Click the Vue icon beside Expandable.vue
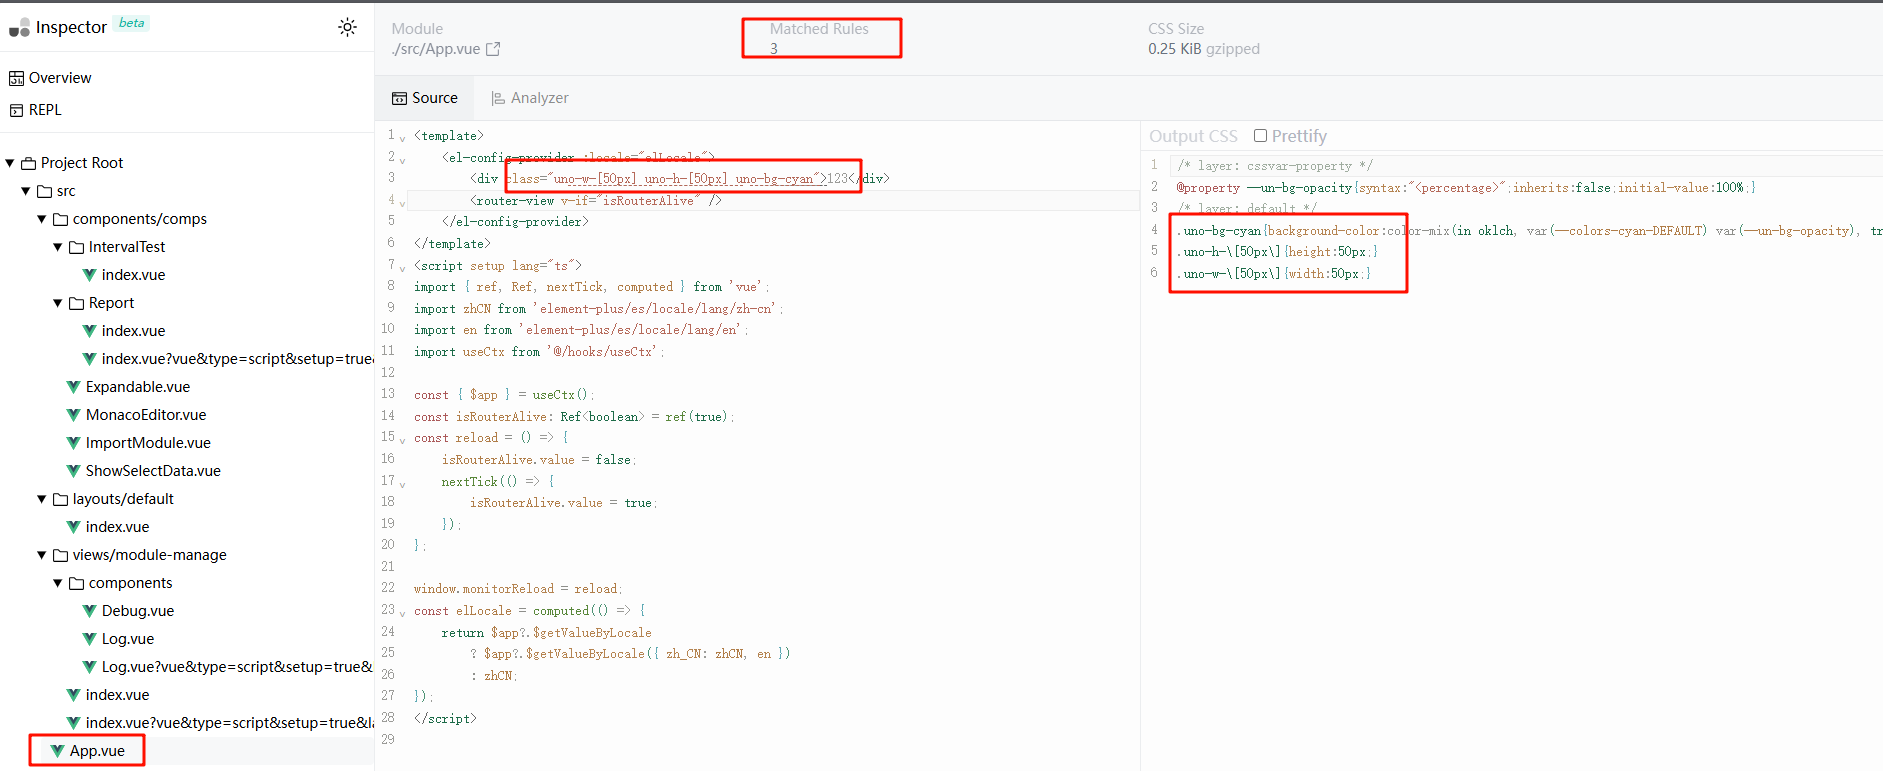The image size is (1883, 771). (x=73, y=387)
